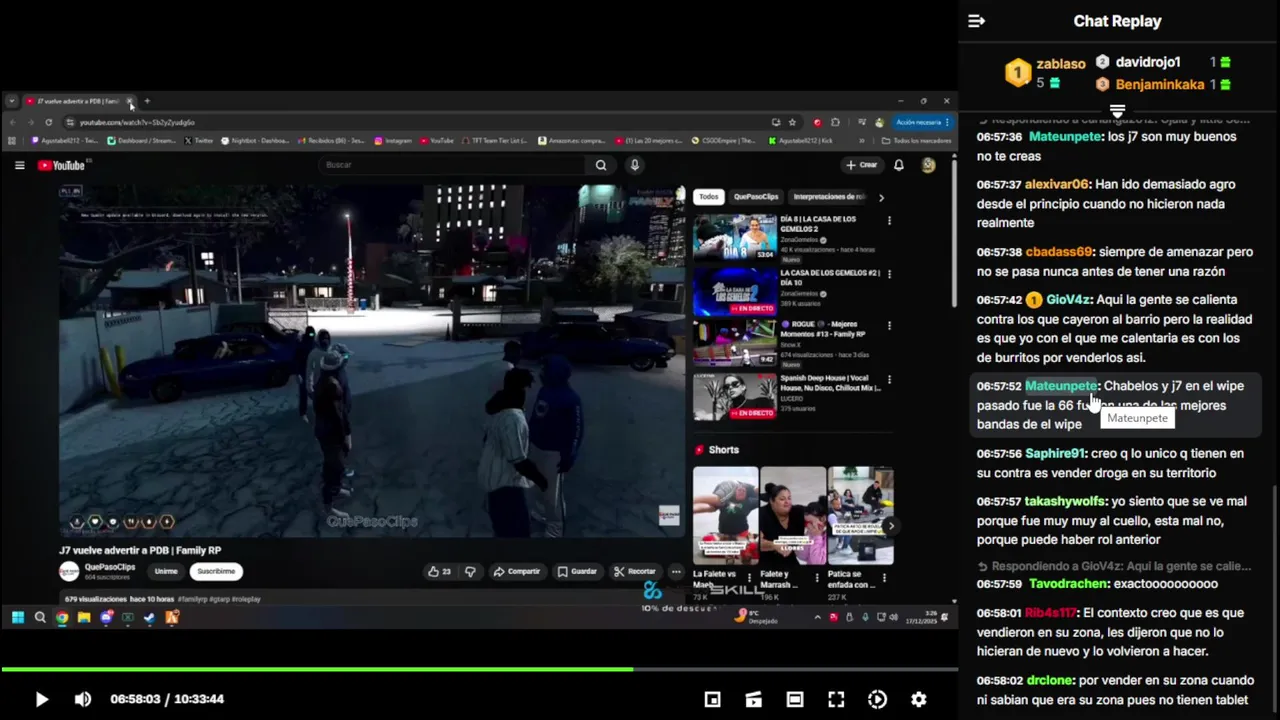Show more filter chips with the arrow
Viewport: 1280px width, 720px height.
click(881, 197)
